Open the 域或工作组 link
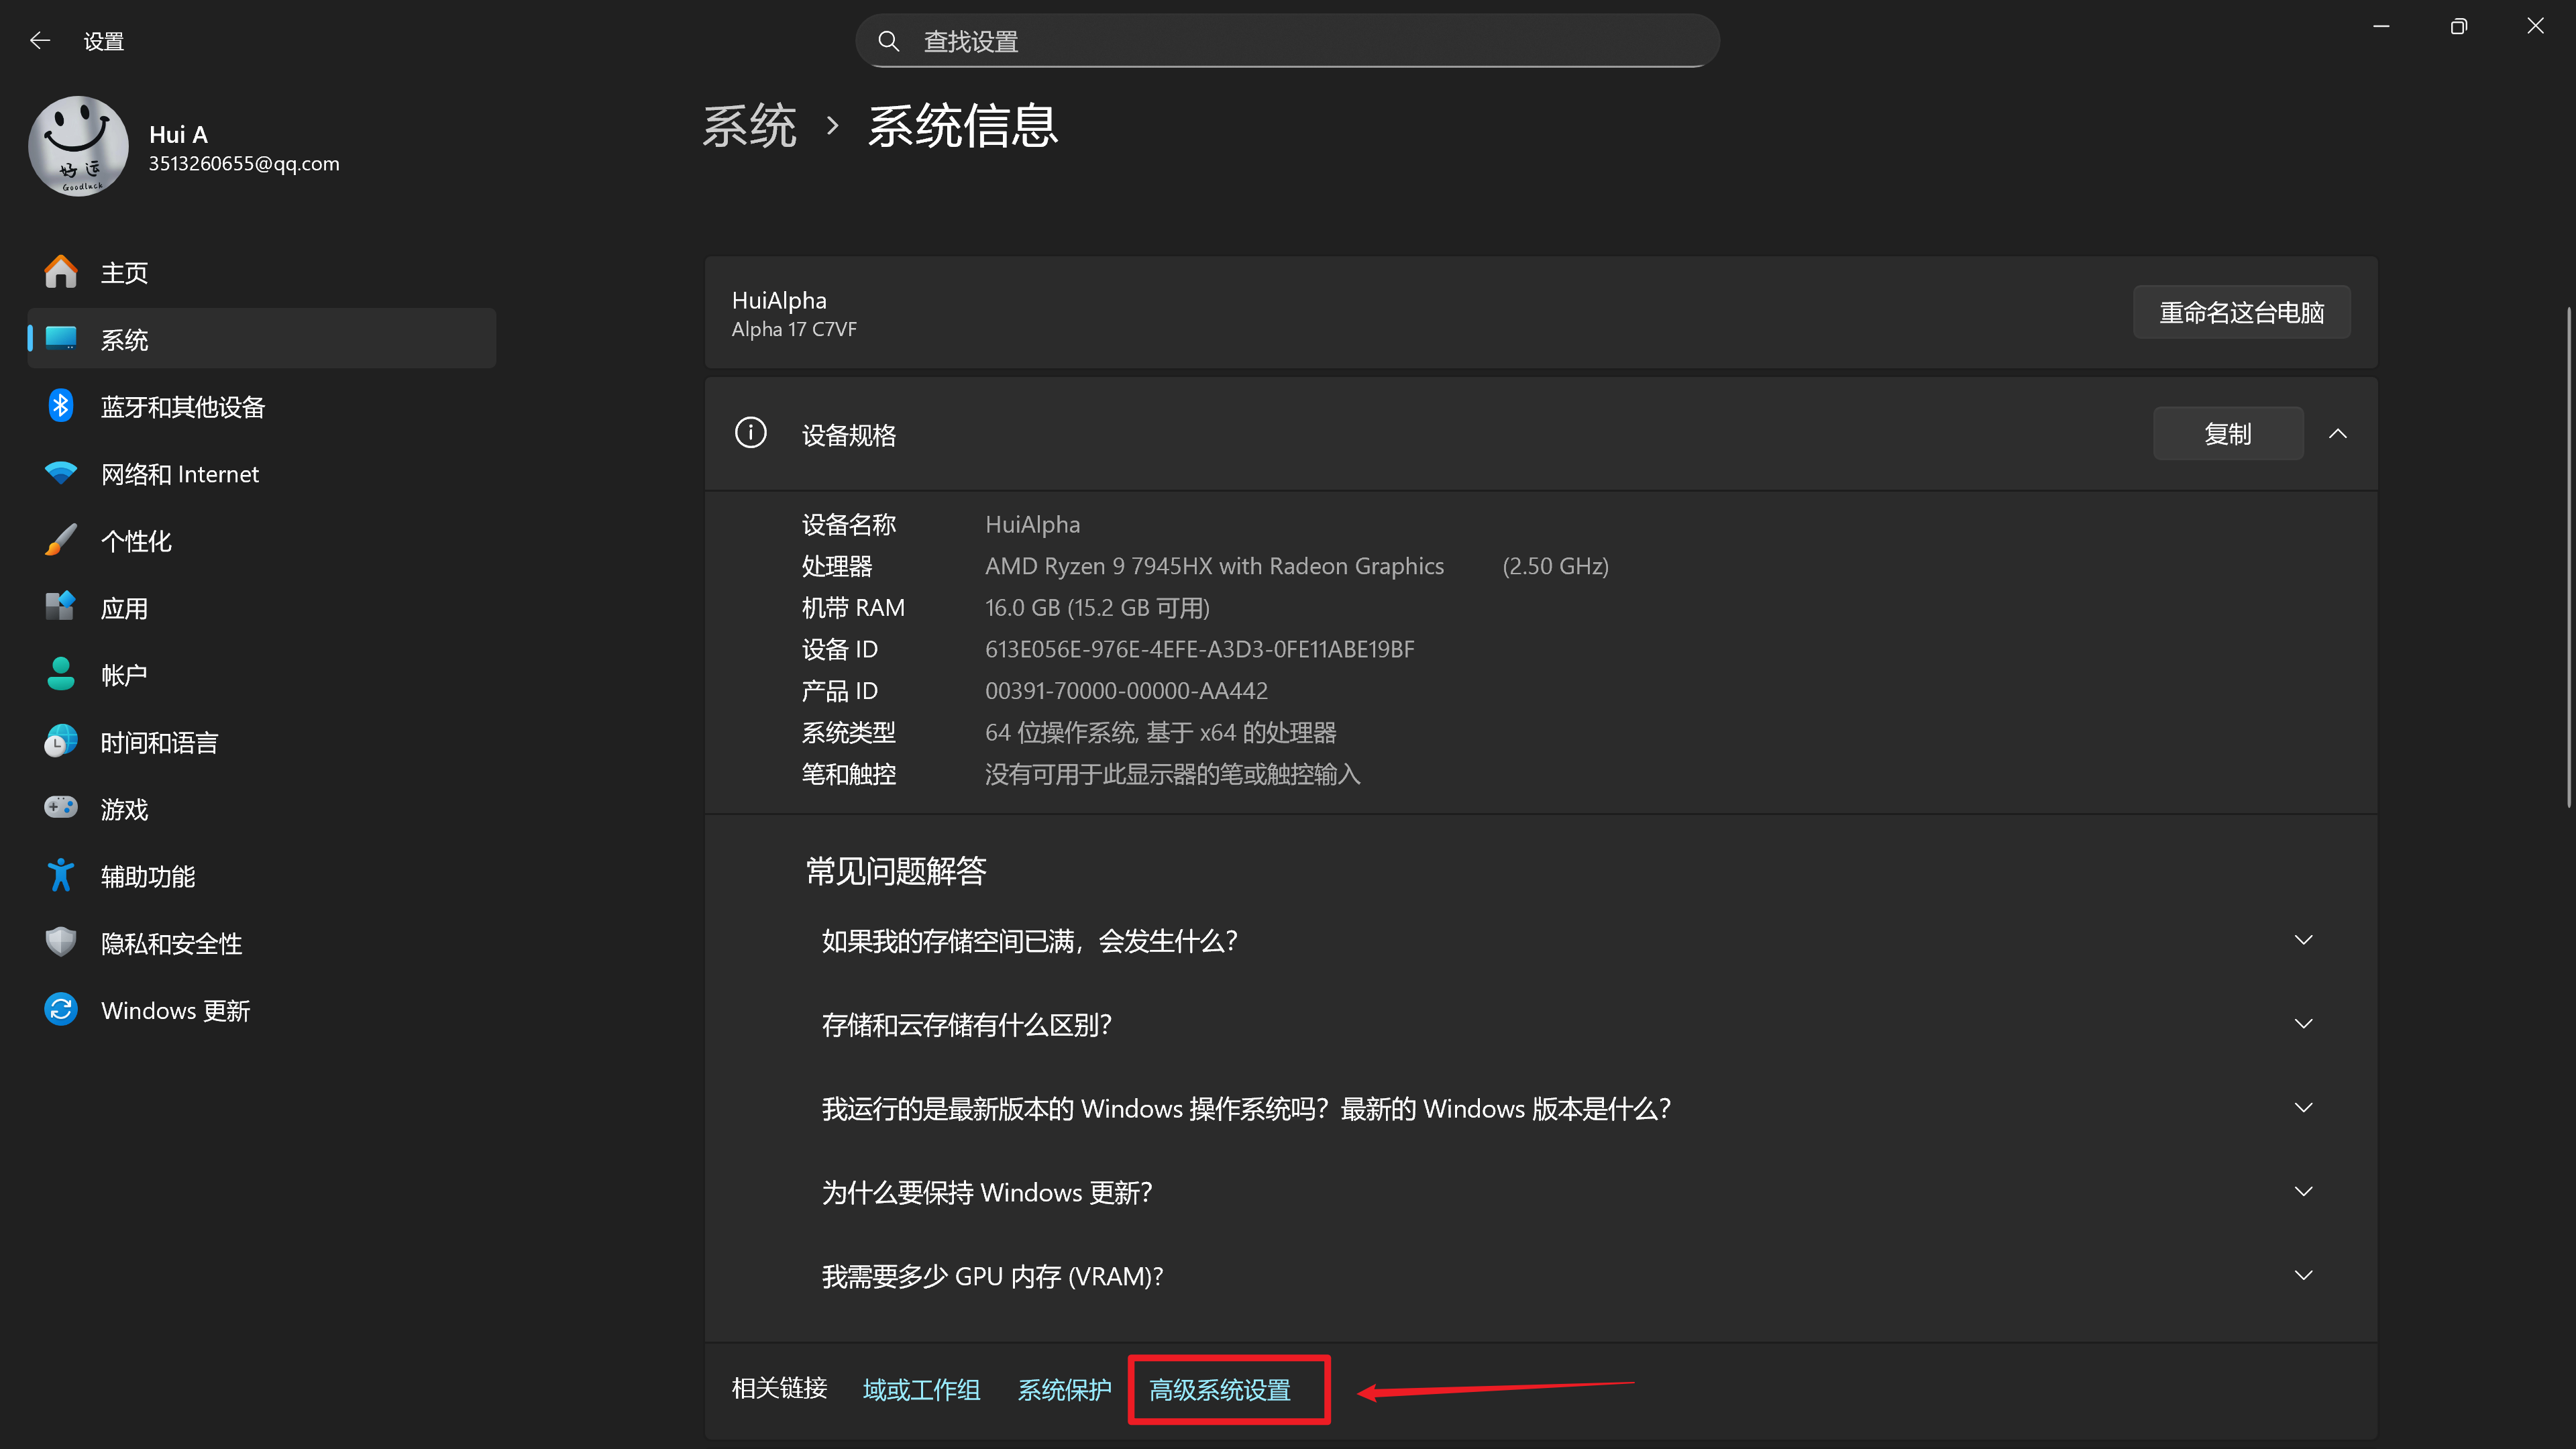This screenshot has height=1449, width=2576. [x=921, y=1389]
